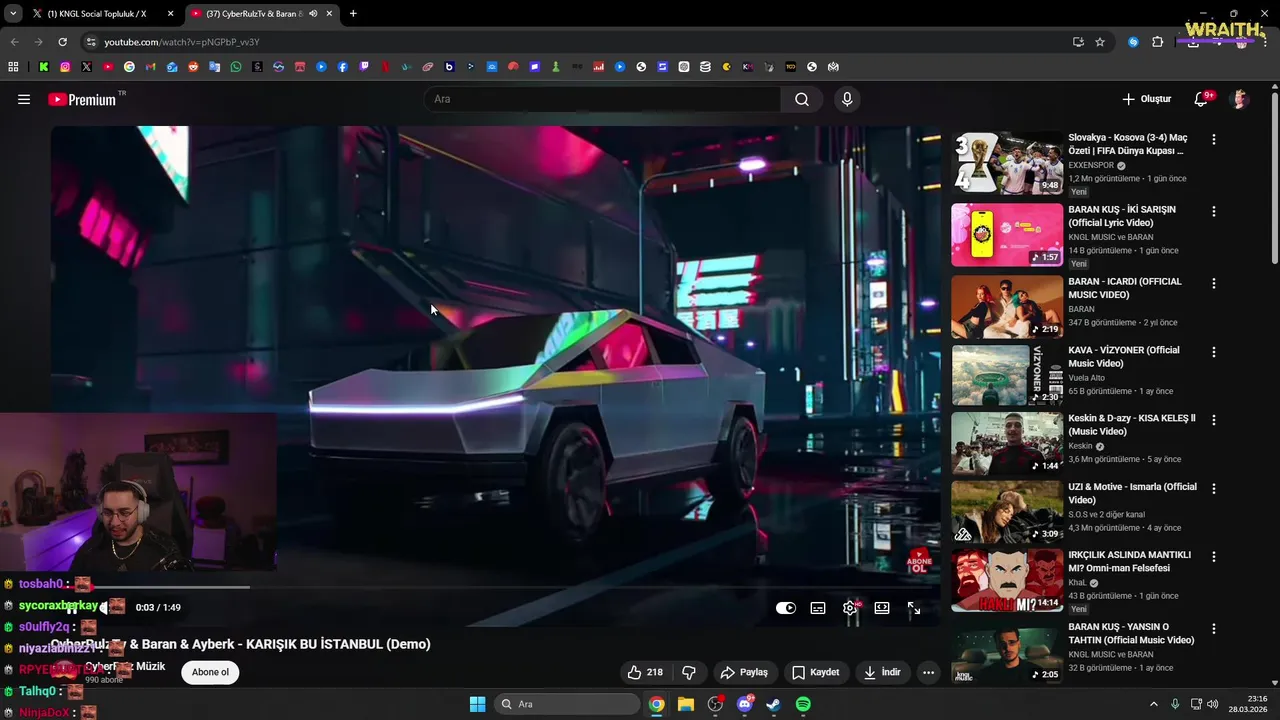
Task: Open Steam from taskbar
Action: (774, 704)
